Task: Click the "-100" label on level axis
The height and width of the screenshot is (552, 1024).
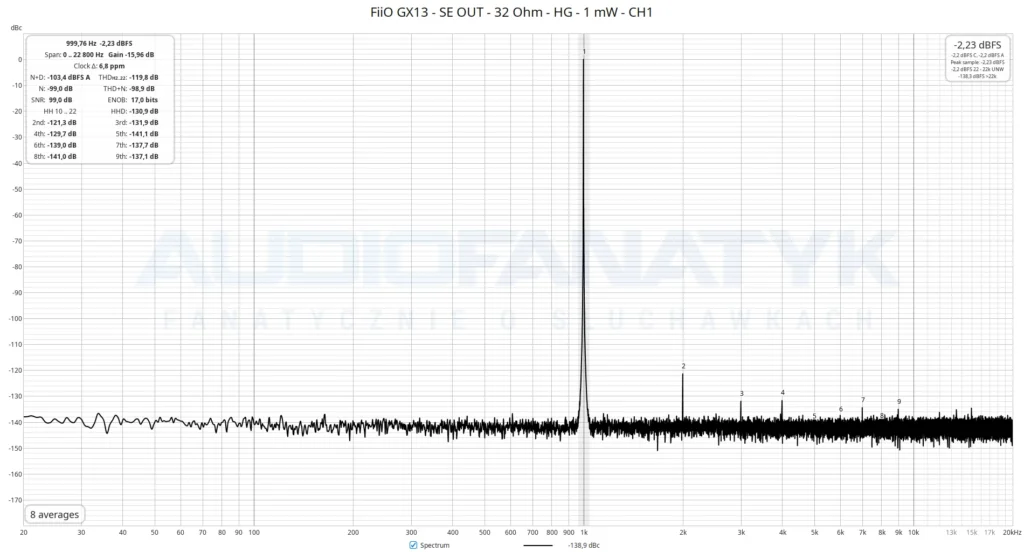Action: tap(15, 319)
